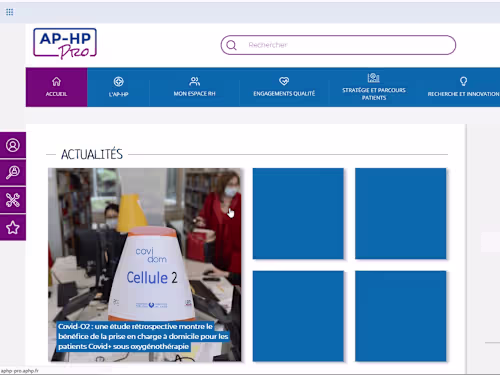Focus the Rechercher search field

point(338,45)
